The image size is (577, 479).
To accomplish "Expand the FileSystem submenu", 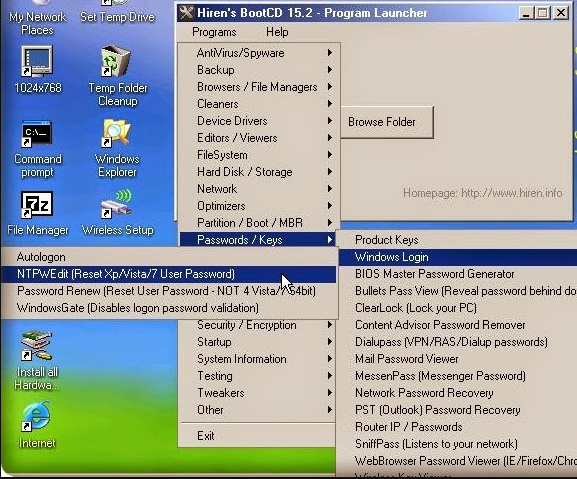I will 259,155.
